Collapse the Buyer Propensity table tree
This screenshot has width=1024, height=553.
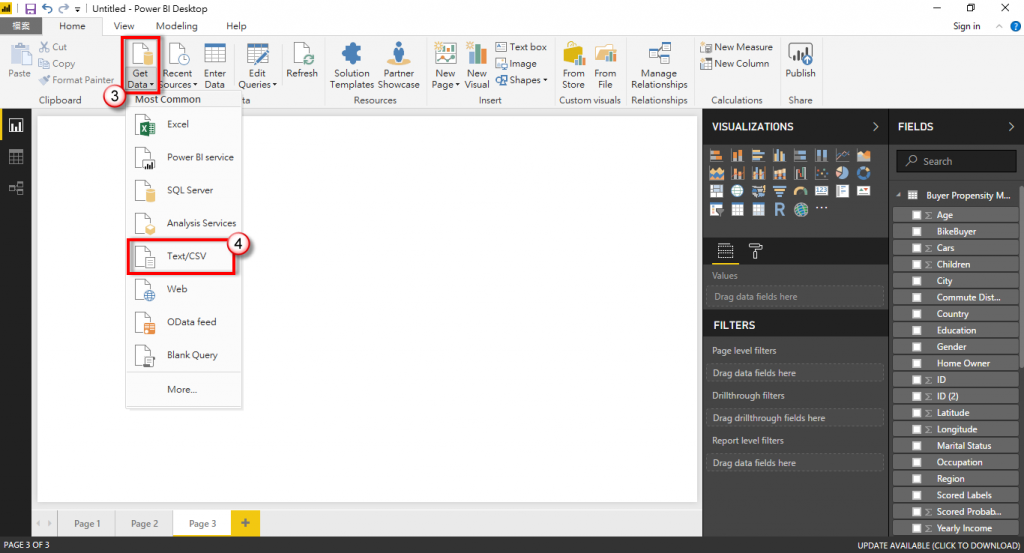coord(899,195)
